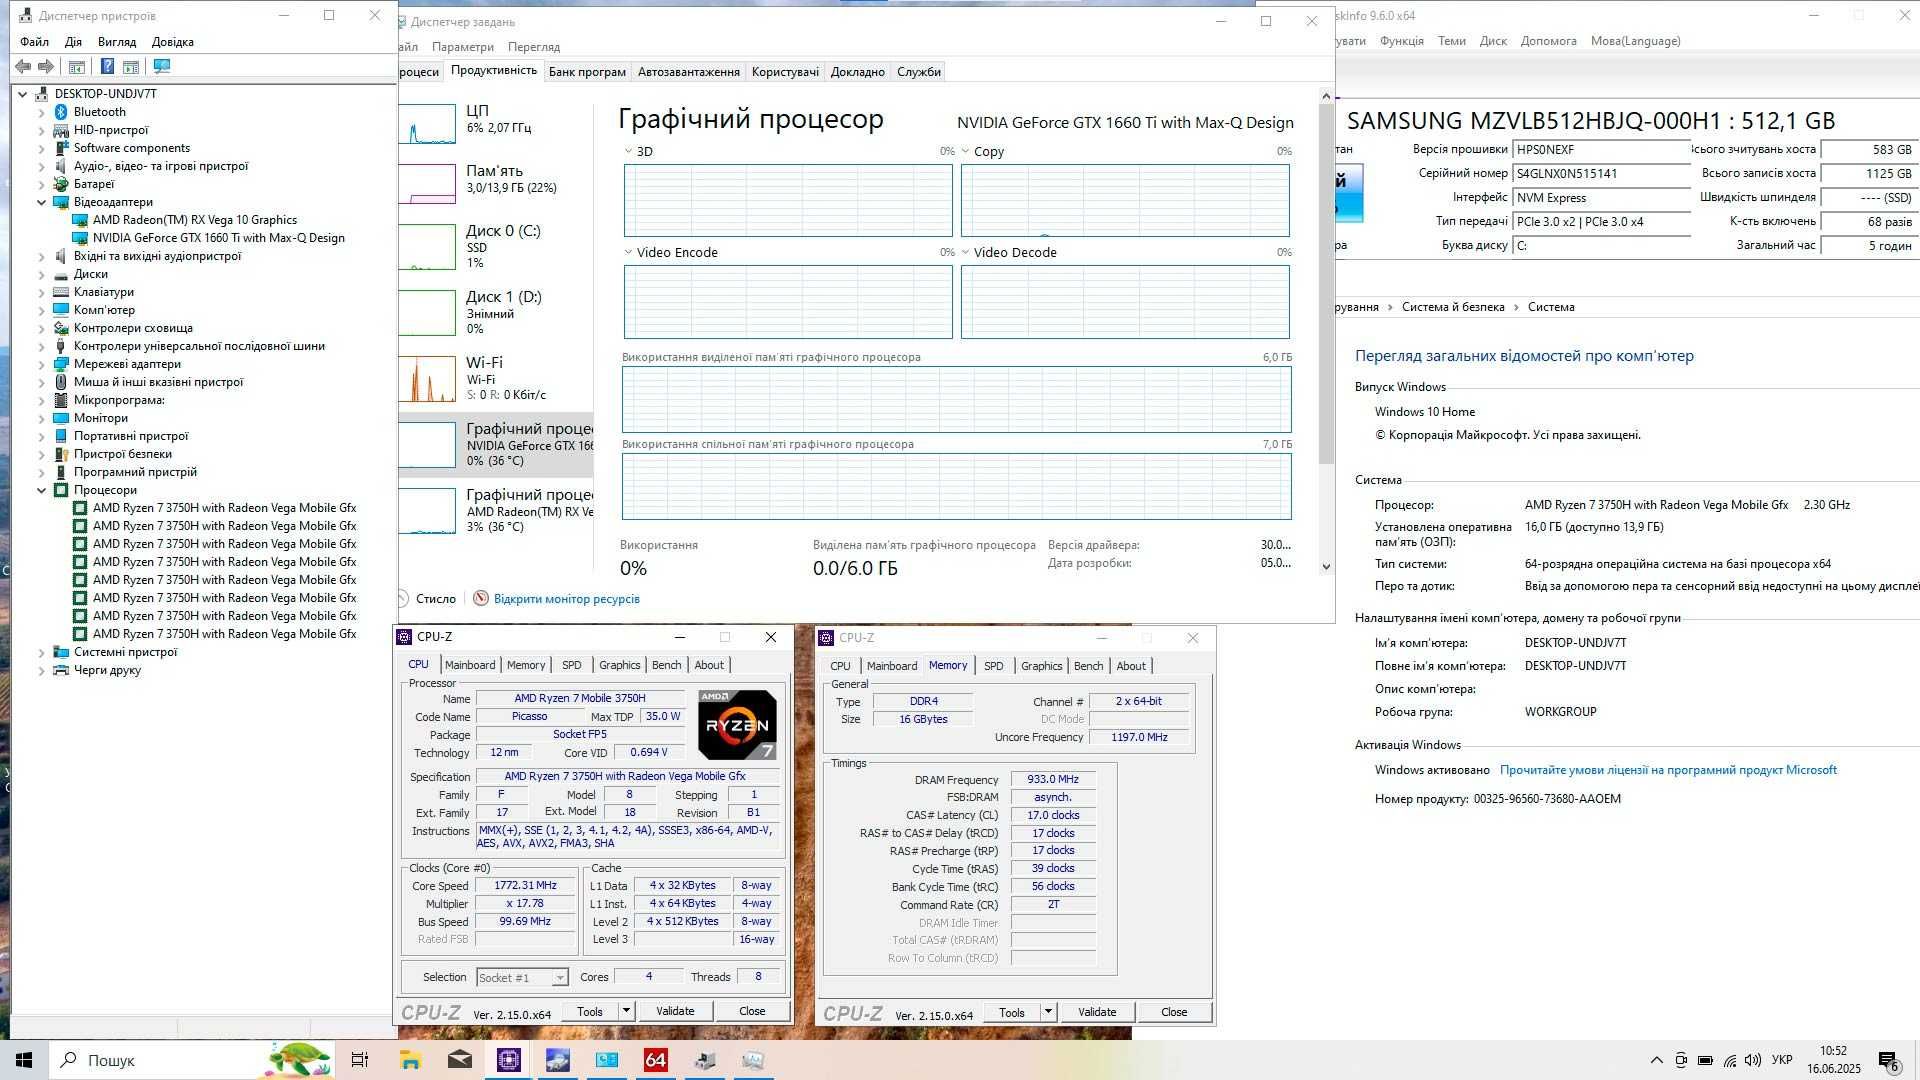
Task: Switch to Автозавантаження tab in Task Manager
Action: tap(689, 72)
